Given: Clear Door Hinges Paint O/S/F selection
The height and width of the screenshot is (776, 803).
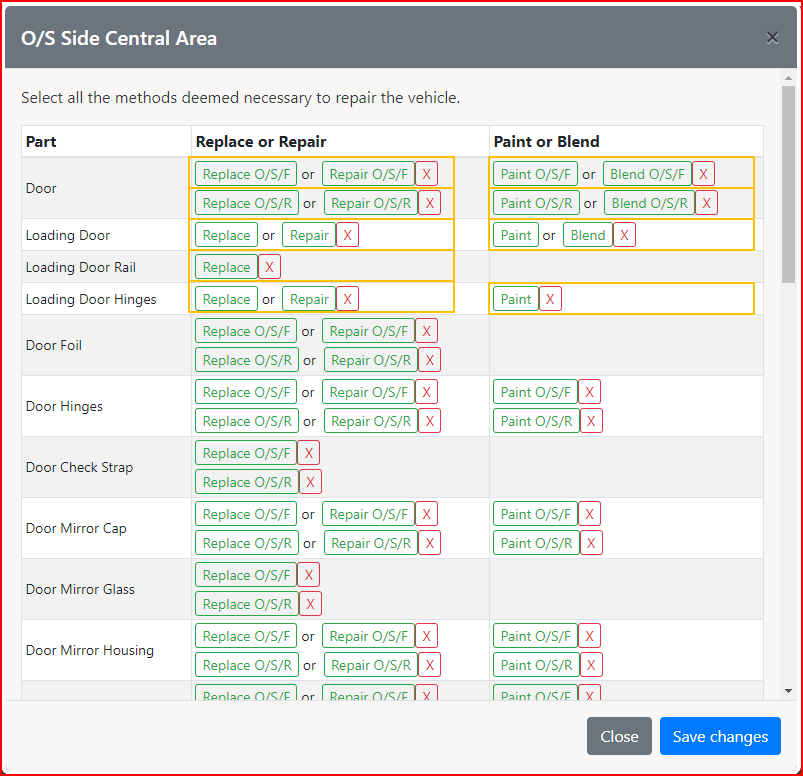Looking at the screenshot, I should point(590,392).
